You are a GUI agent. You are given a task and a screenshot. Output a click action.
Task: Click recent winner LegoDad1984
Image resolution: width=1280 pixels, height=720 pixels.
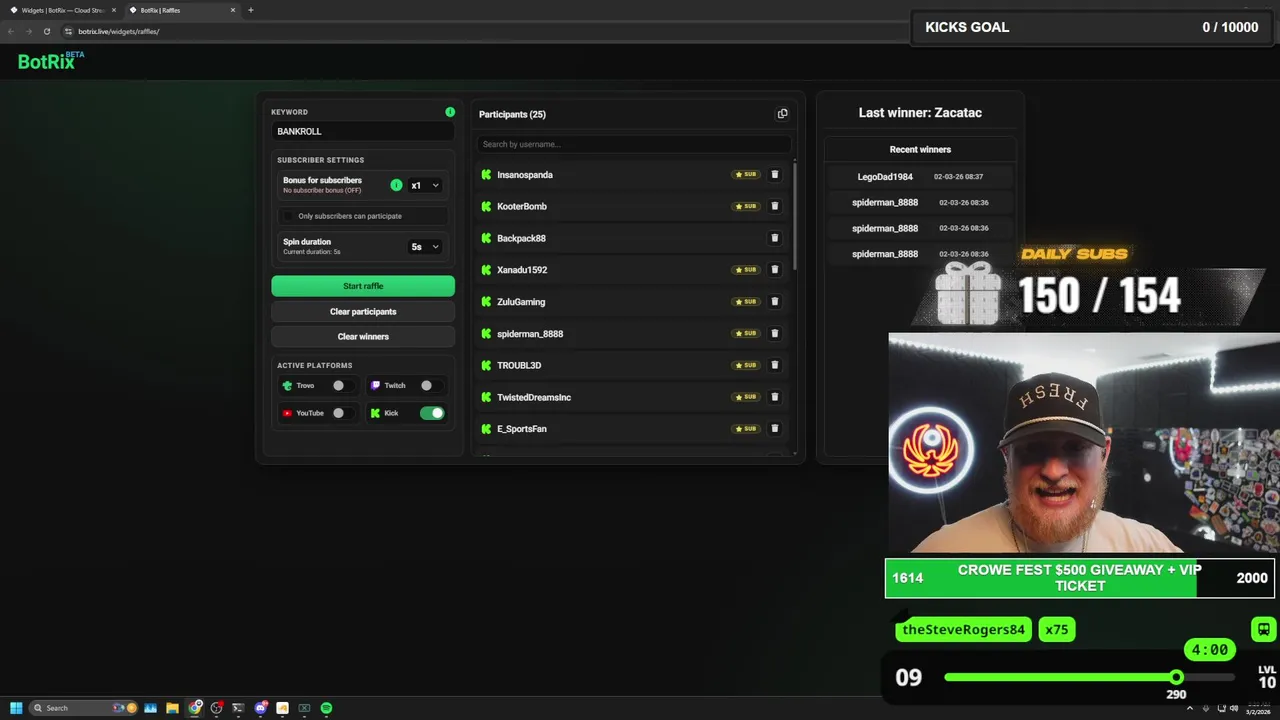coord(885,176)
